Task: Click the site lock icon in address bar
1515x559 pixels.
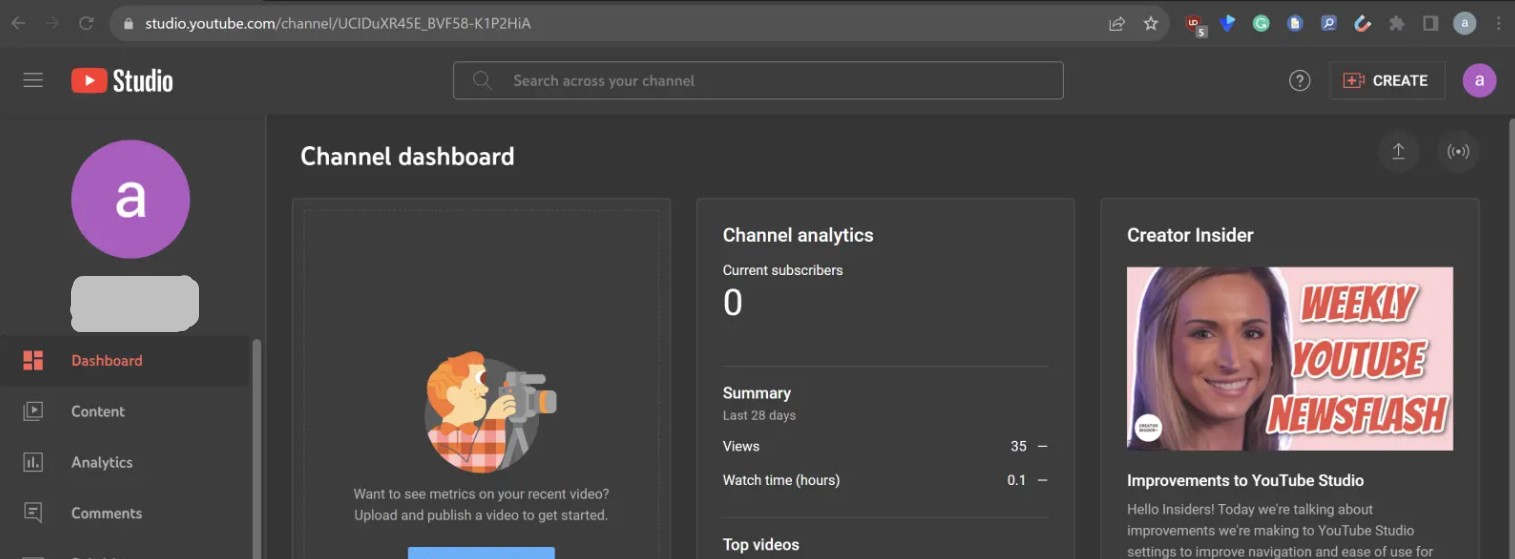Action: pyautogui.click(x=127, y=23)
